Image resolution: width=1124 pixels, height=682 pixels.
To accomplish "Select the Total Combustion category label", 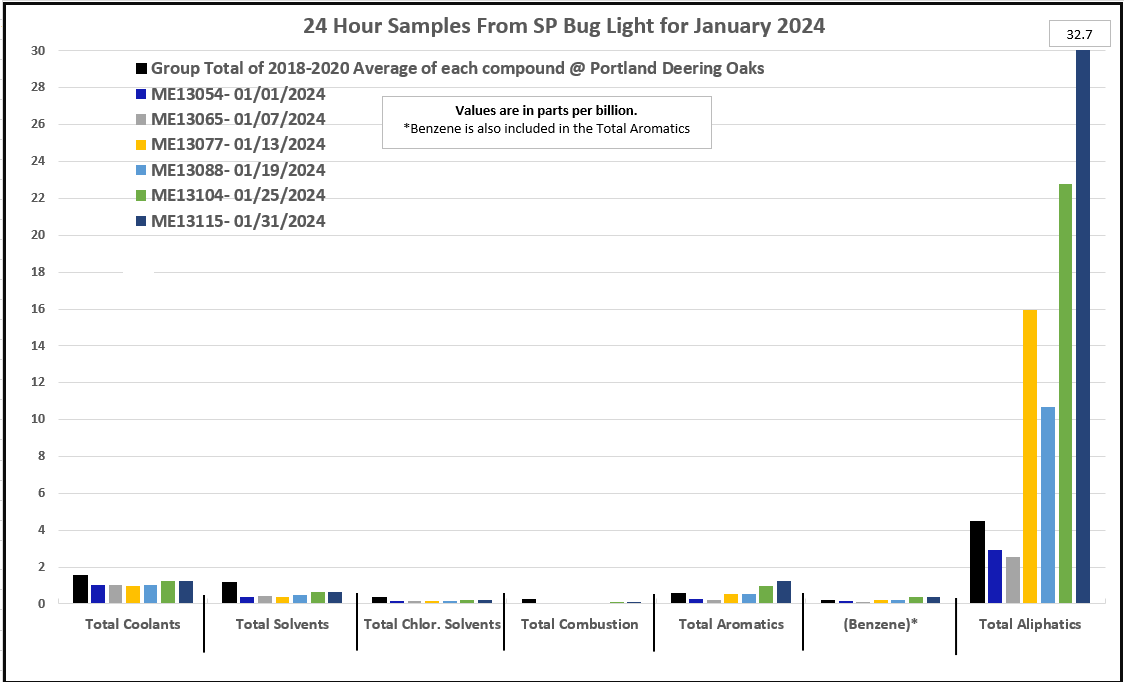I will 579,624.
